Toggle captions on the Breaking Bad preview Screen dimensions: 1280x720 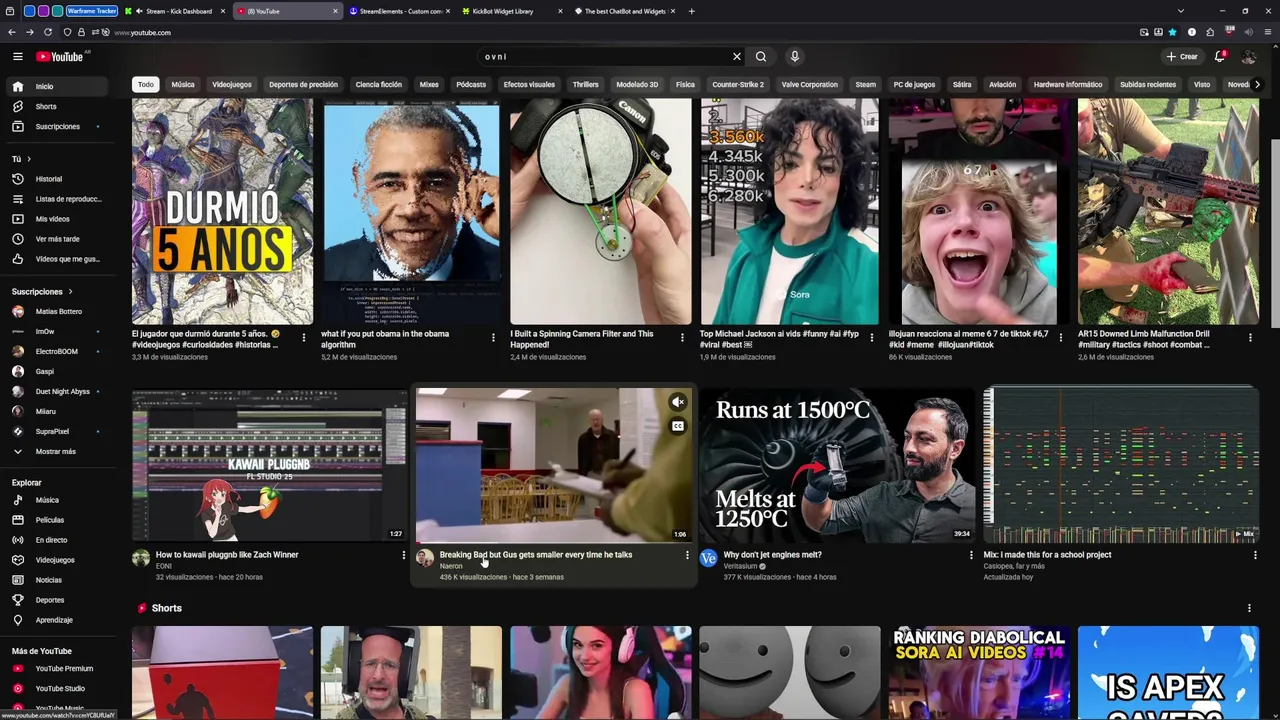[677, 426]
